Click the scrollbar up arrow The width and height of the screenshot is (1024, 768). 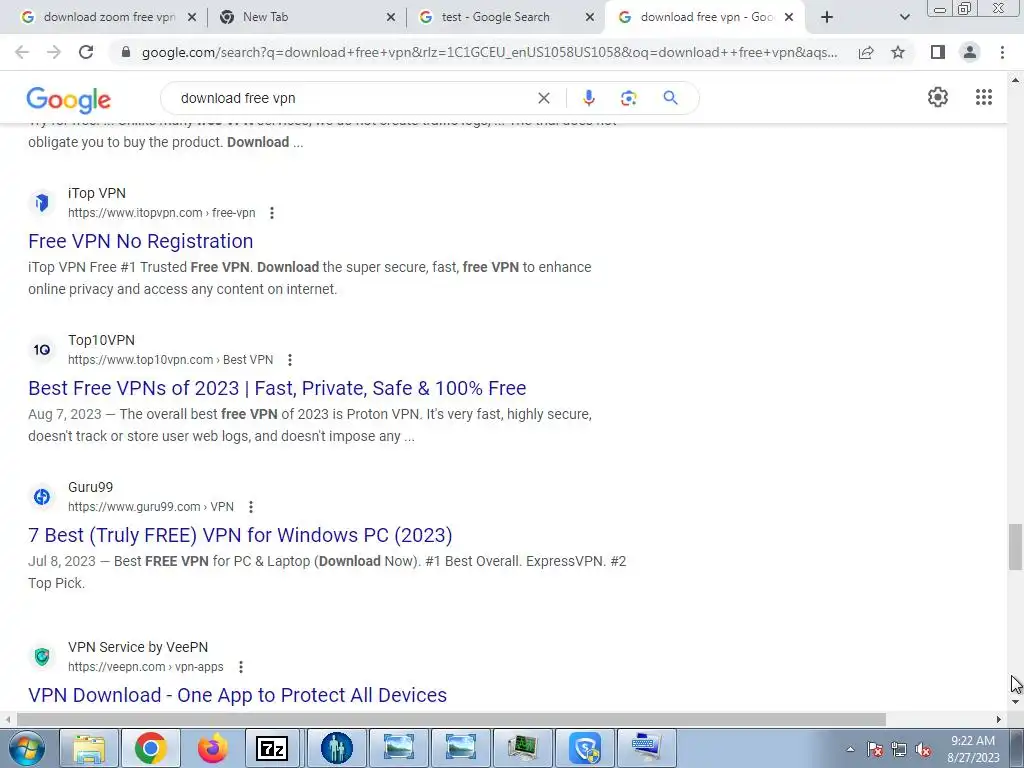[x=1015, y=80]
